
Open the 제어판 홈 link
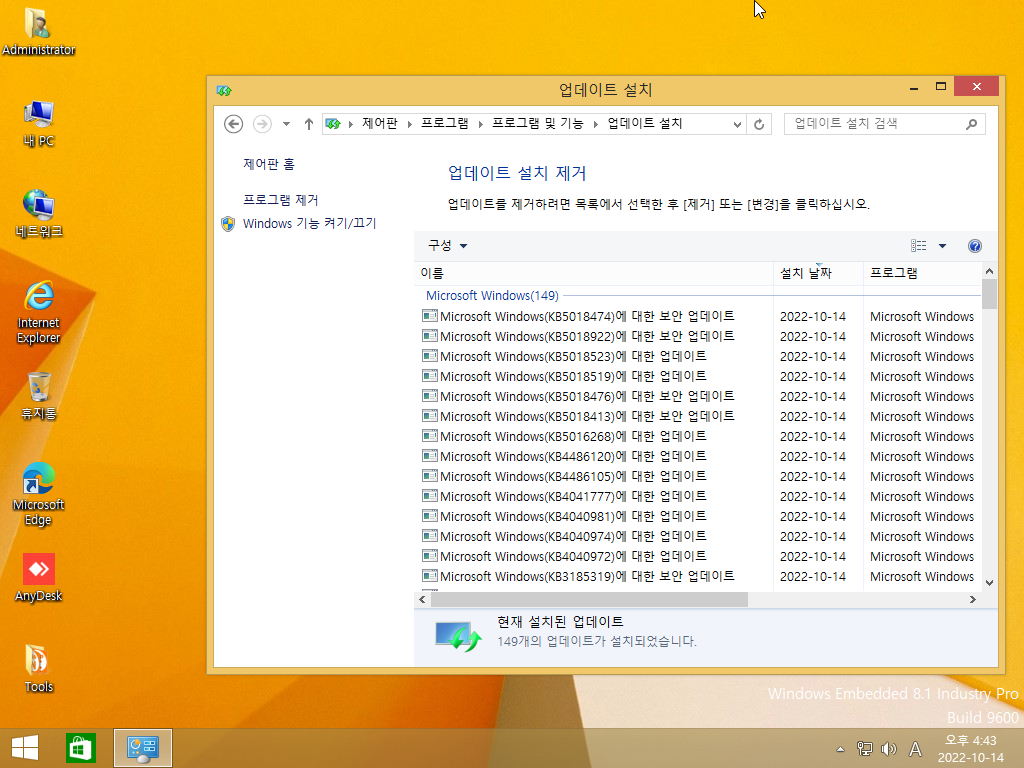(269, 164)
